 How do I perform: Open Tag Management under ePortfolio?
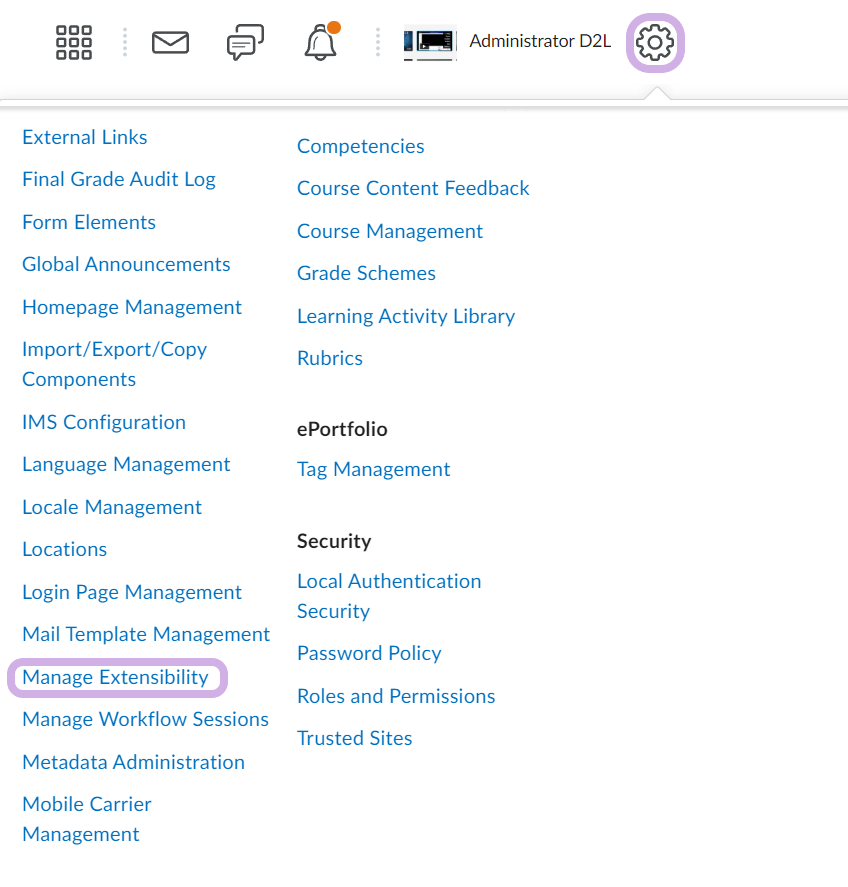pos(373,469)
